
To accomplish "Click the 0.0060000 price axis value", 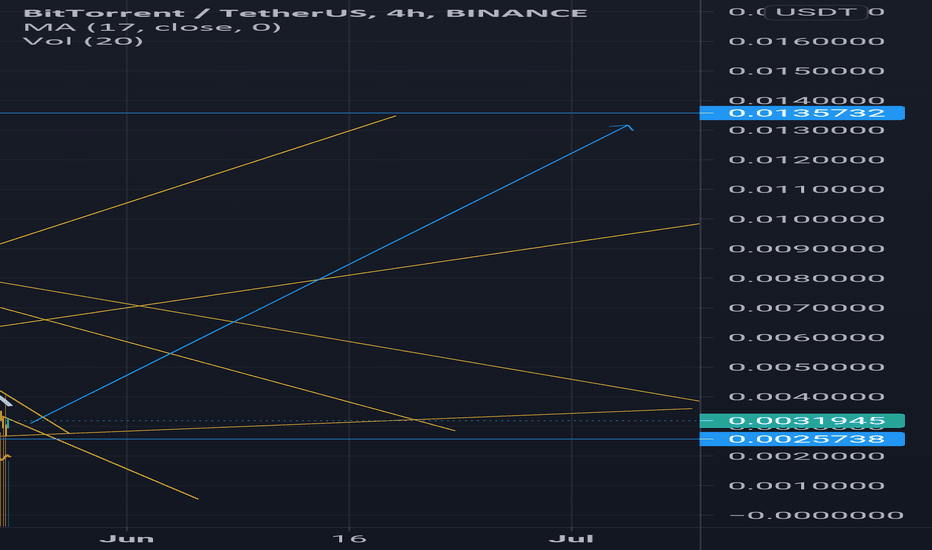I will point(807,337).
